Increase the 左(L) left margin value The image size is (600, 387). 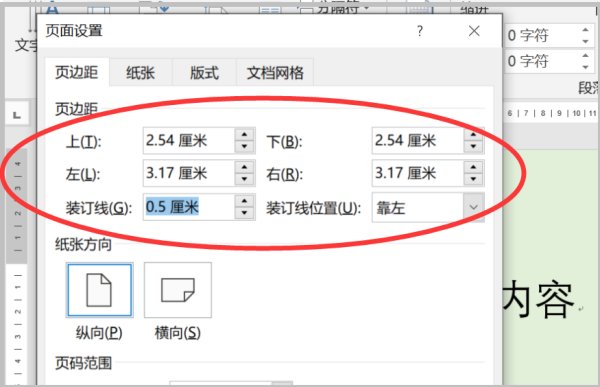(245, 167)
